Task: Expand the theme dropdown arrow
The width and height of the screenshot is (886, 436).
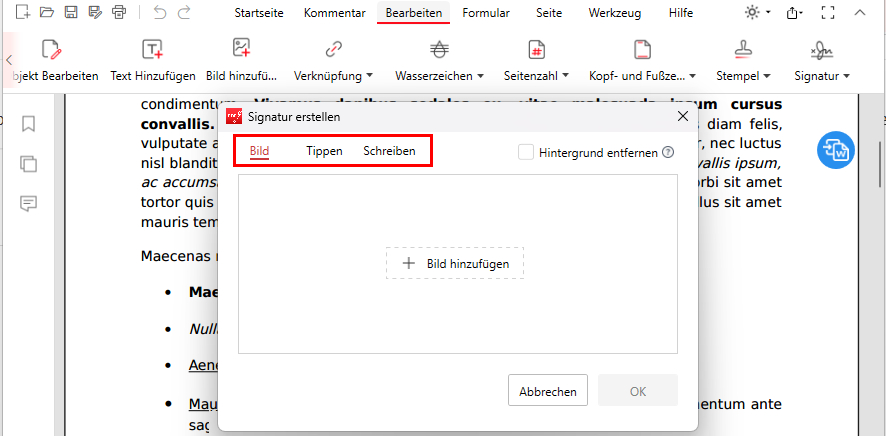Action: (768, 13)
